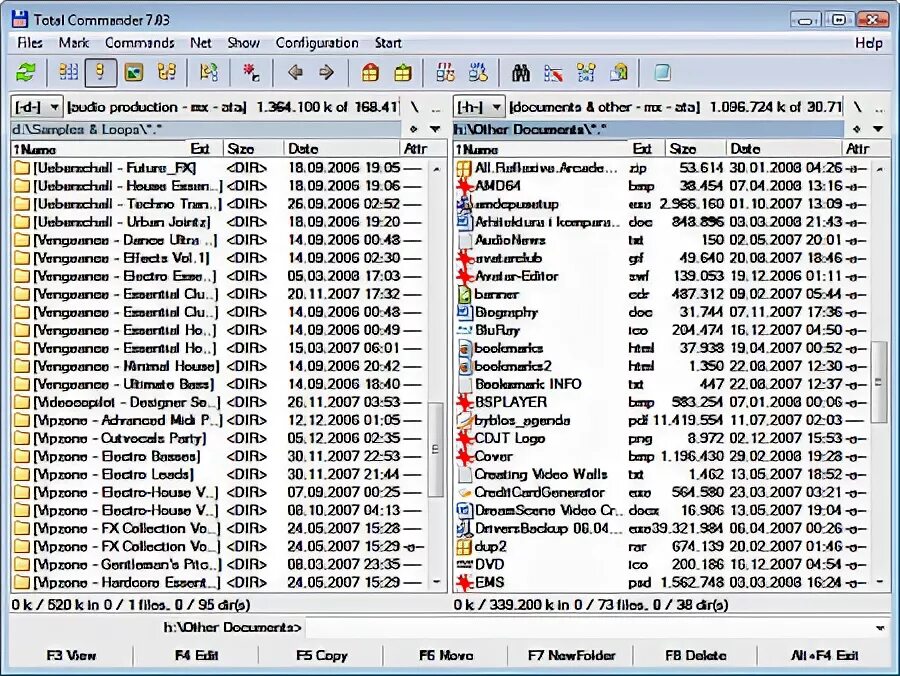This screenshot has width=900, height=676.
Task: Open Synchronize directories toolbar icon
Action: 586,73
